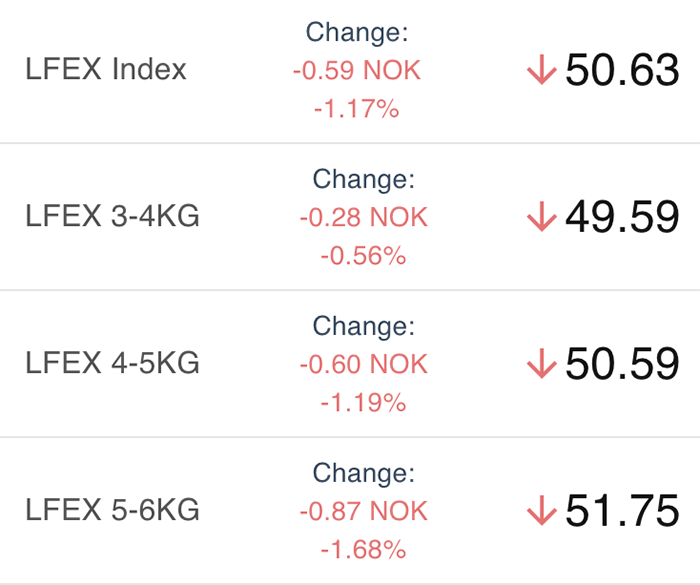The width and height of the screenshot is (700, 585).
Task: Click the -1.68% percentage change
Action: [363, 549]
